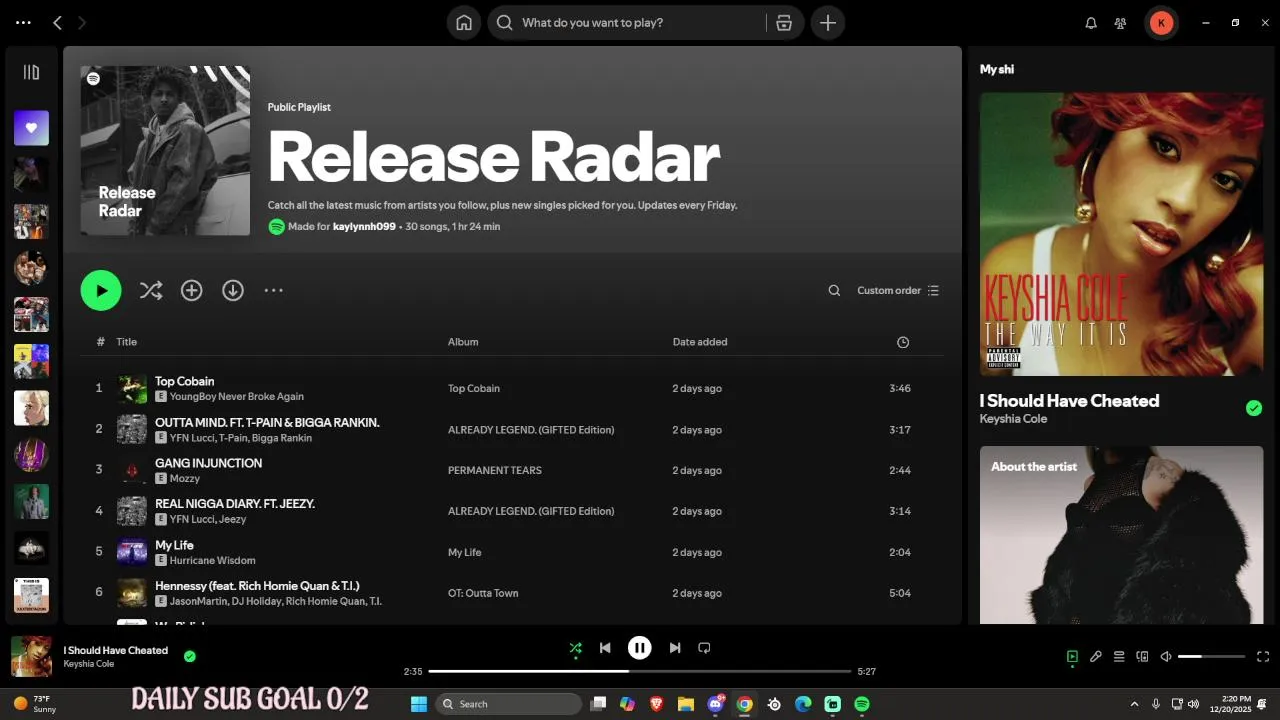Viewport: 1280px width, 720px height.
Task: Skip to next track
Action: click(675, 648)
